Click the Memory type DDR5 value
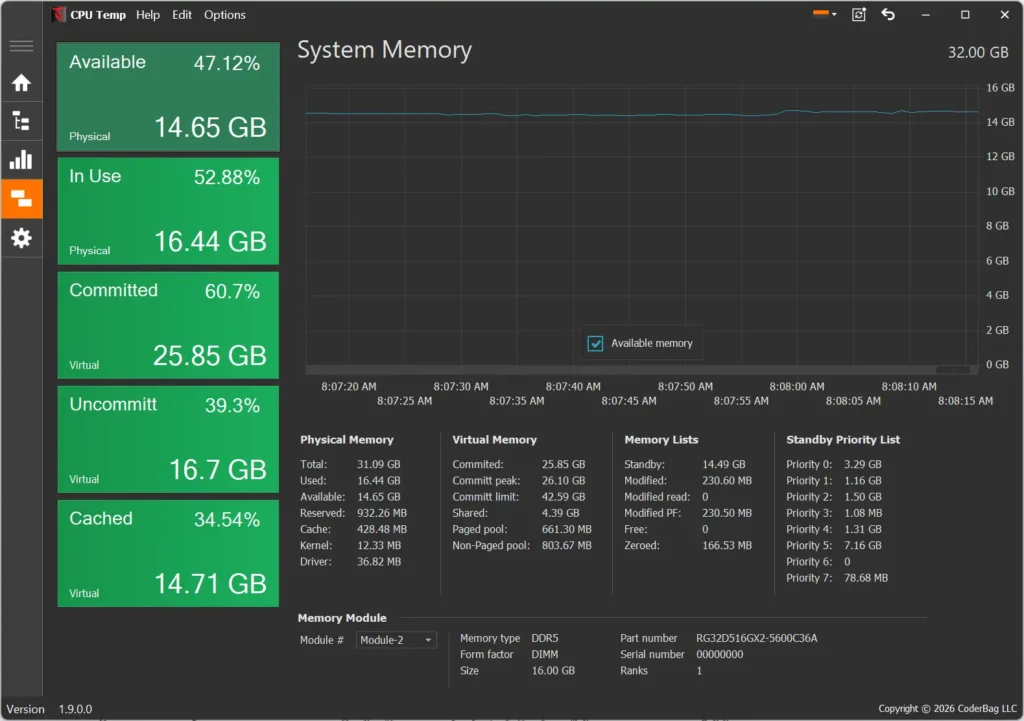Screen dimensions: 1024x721 tap(545, 638)
